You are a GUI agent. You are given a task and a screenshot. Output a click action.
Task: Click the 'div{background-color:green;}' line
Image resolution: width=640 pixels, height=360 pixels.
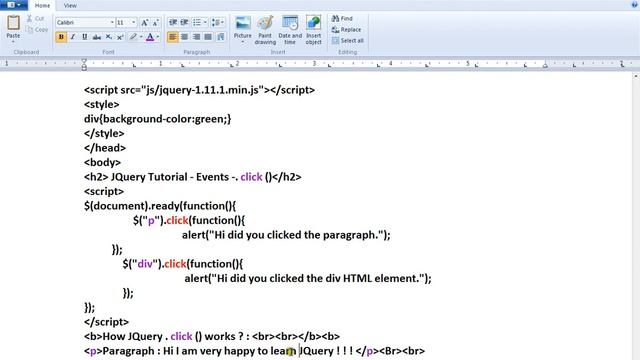coord(158,119)
